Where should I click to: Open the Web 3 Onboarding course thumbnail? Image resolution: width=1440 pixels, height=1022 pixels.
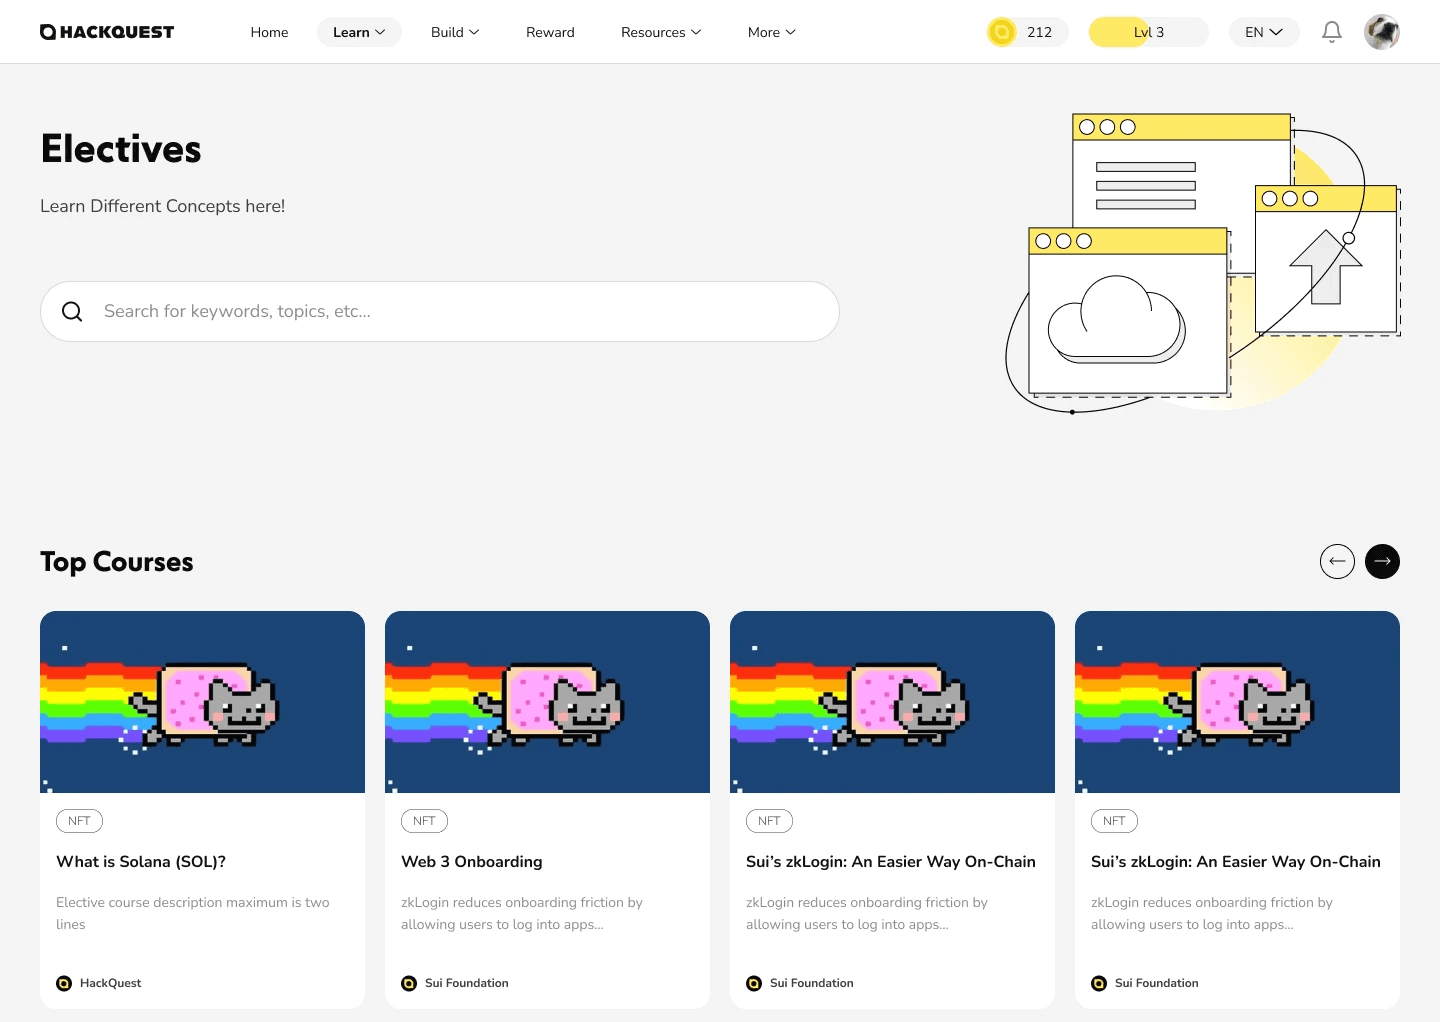pyautogui.click(x=547, y=702)
